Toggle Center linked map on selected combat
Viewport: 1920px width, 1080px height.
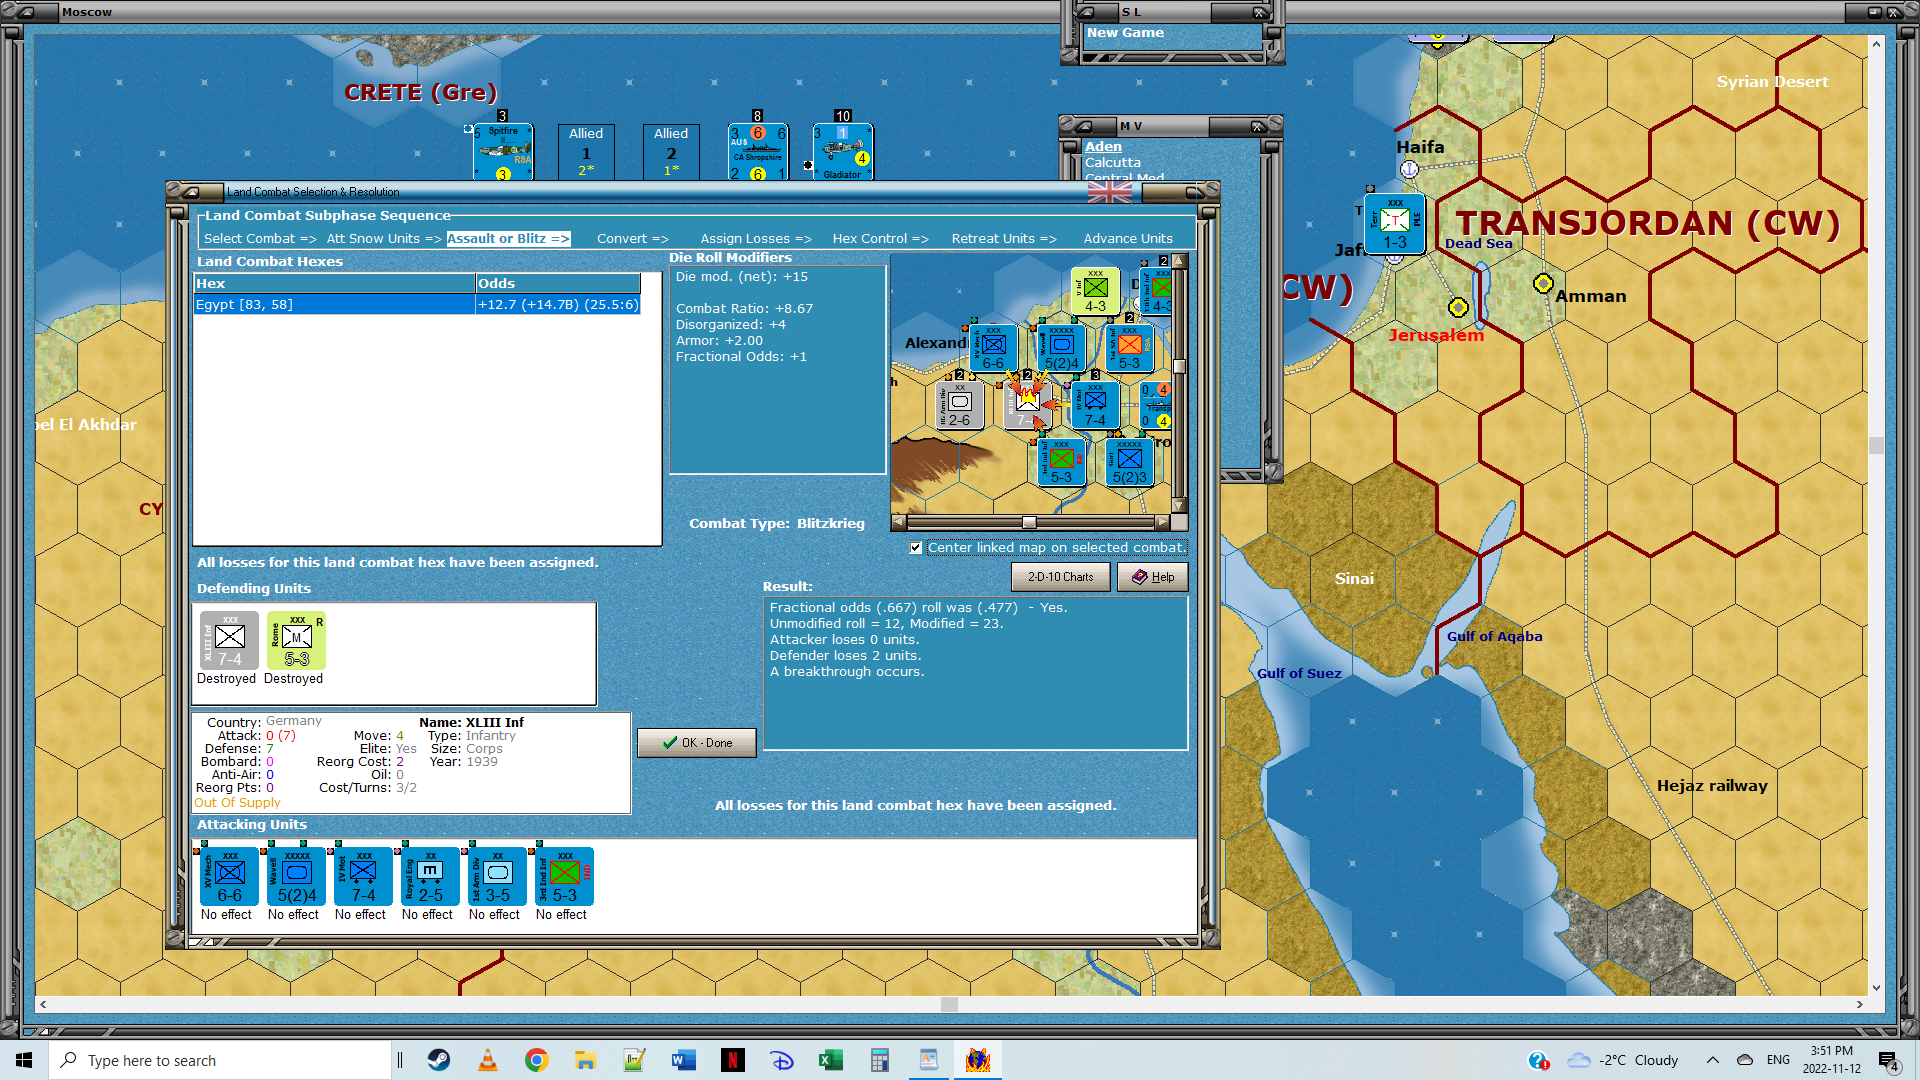pos(916,548)
